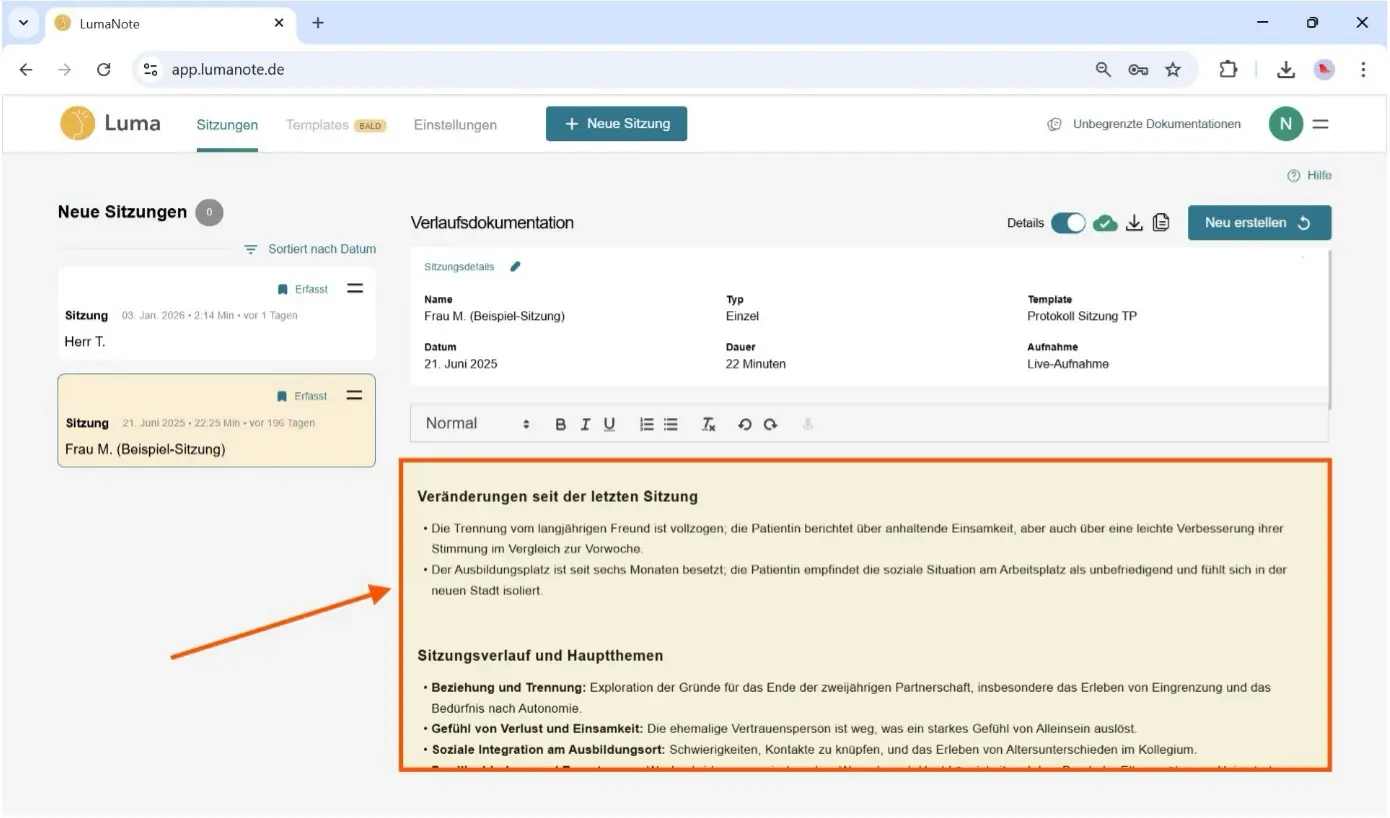Copy the documentation using the copy icon
Screen dimensions: 1390x818
[1161, 223]
